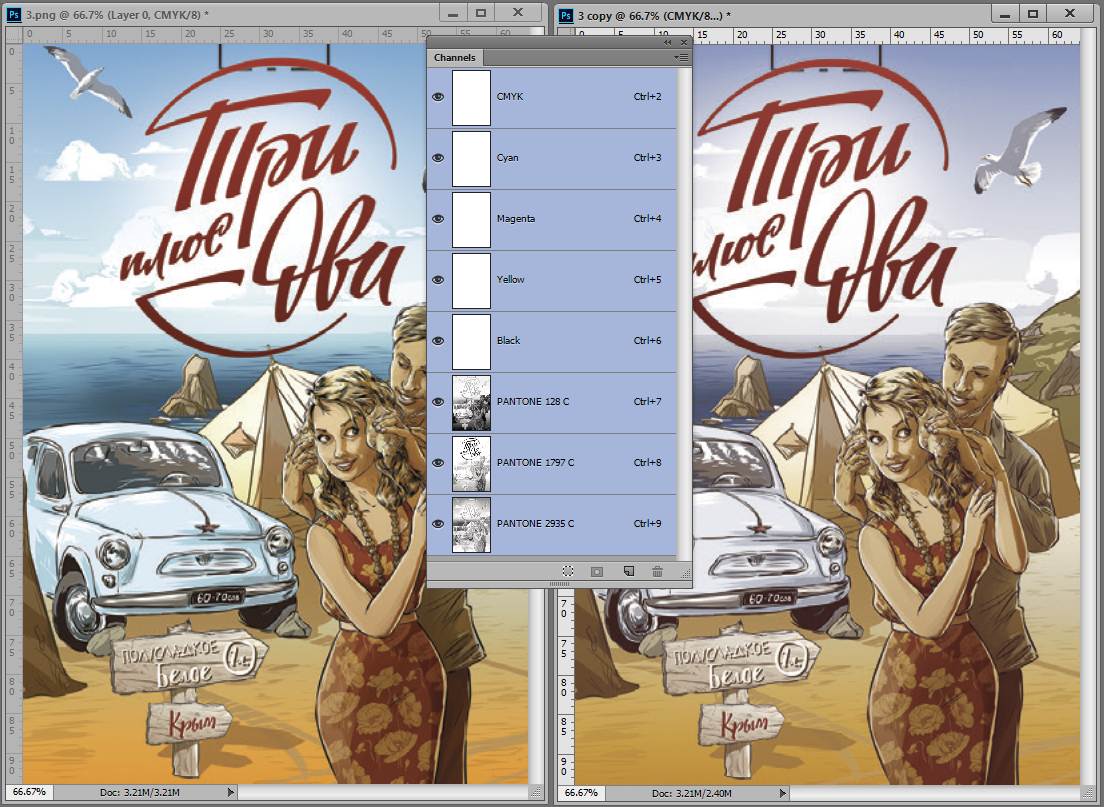
Task: Hide the Yellow channel eye
Action: pyautogui.click(x=438, y=280)
